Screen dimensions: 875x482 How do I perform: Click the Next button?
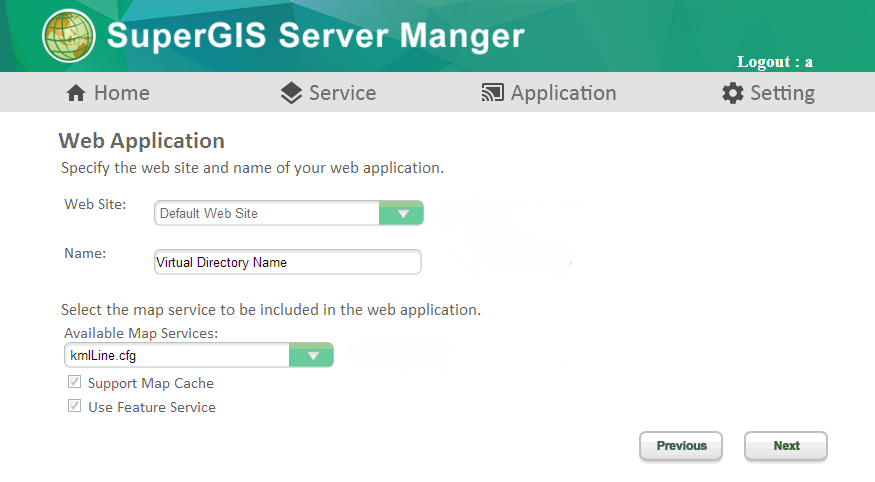click(x=786, y=446)
